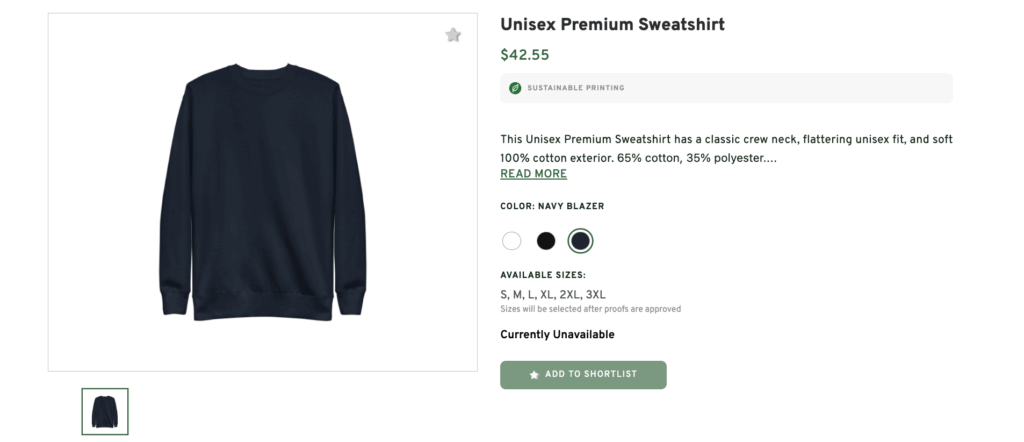Click the star icon inside shortlist button
The width and height of the screenshot is (1024, 442).
click(534, 374)
